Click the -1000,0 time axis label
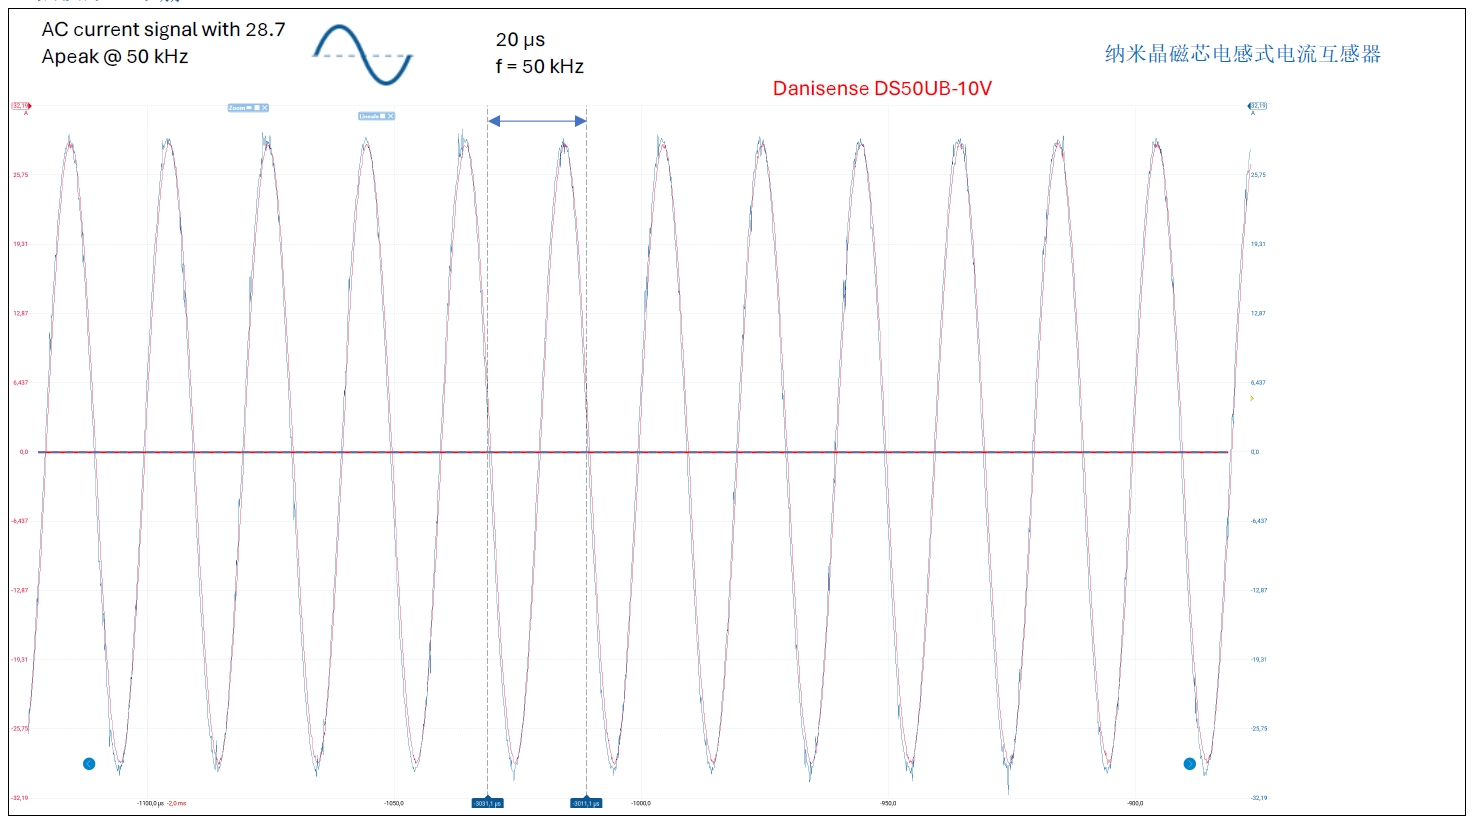 point(641,803)
